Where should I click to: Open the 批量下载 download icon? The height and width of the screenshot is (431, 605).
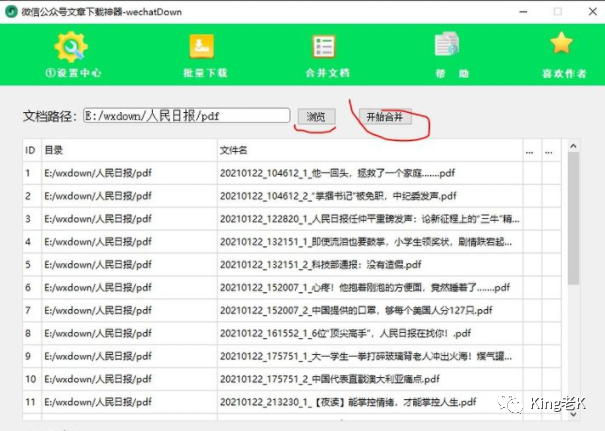click(x=202, y=46)
